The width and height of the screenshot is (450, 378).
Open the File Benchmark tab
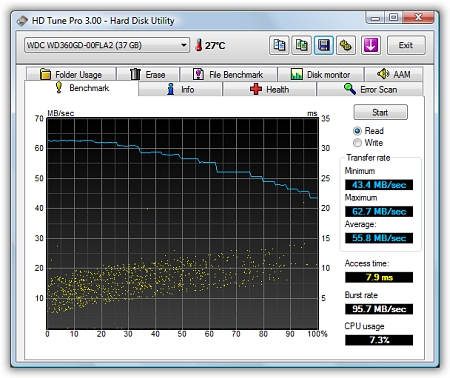(229, 74)
